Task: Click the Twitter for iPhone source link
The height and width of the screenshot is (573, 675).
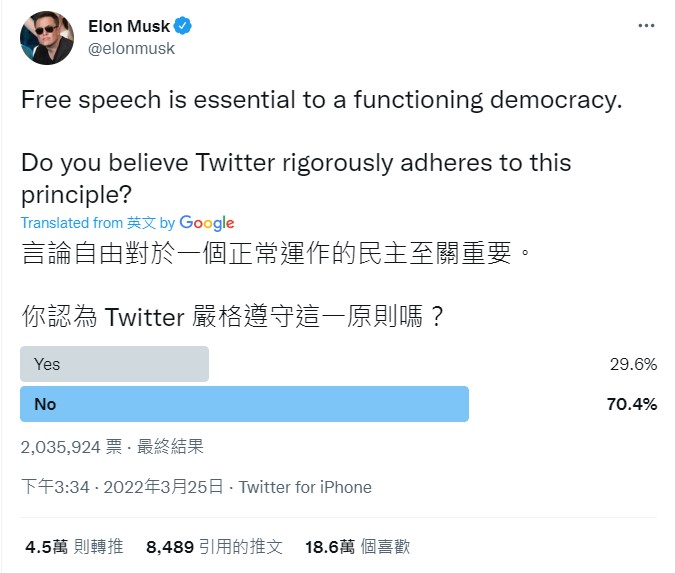Action: point(305,487)
